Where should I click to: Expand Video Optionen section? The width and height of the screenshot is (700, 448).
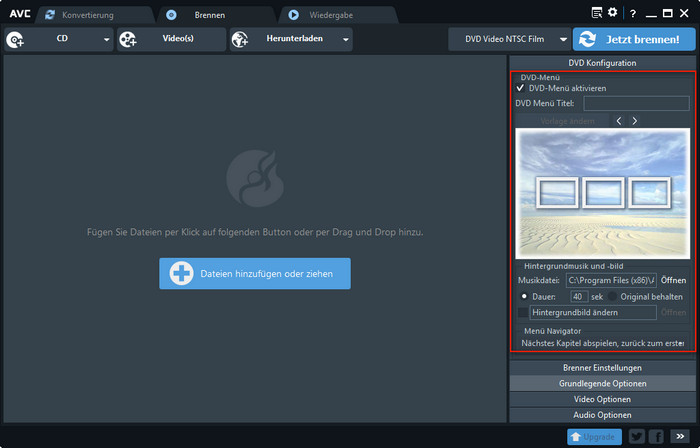click(602, 399)
